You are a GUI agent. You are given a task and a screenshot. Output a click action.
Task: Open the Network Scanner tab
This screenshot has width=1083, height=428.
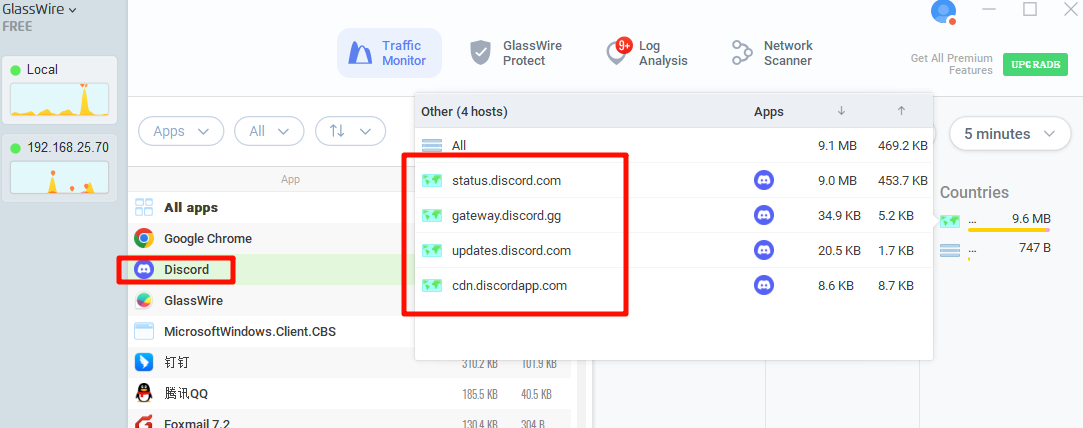[x=771, y=53]
